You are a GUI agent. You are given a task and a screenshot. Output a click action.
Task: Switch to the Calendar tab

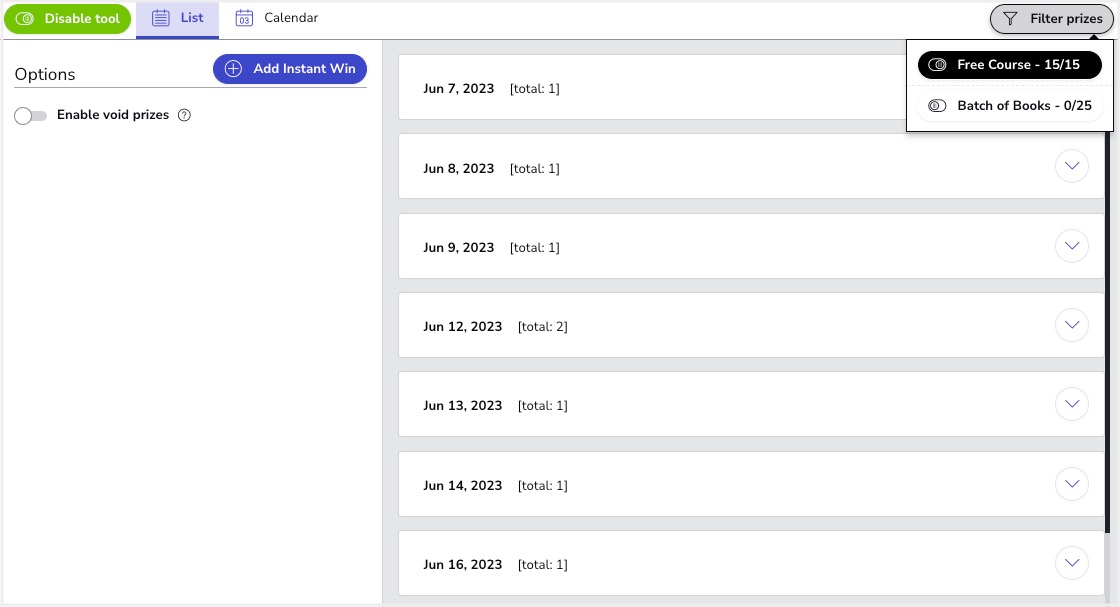[277, 19]
